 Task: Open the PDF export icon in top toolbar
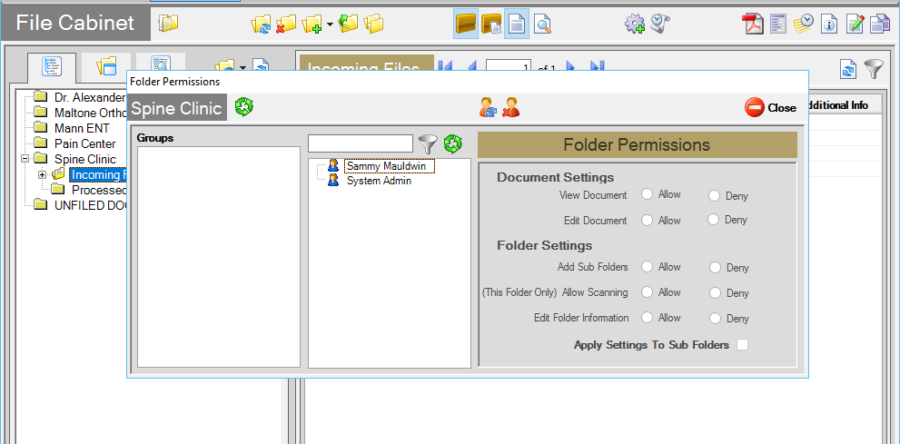click(x=752, y=23)
